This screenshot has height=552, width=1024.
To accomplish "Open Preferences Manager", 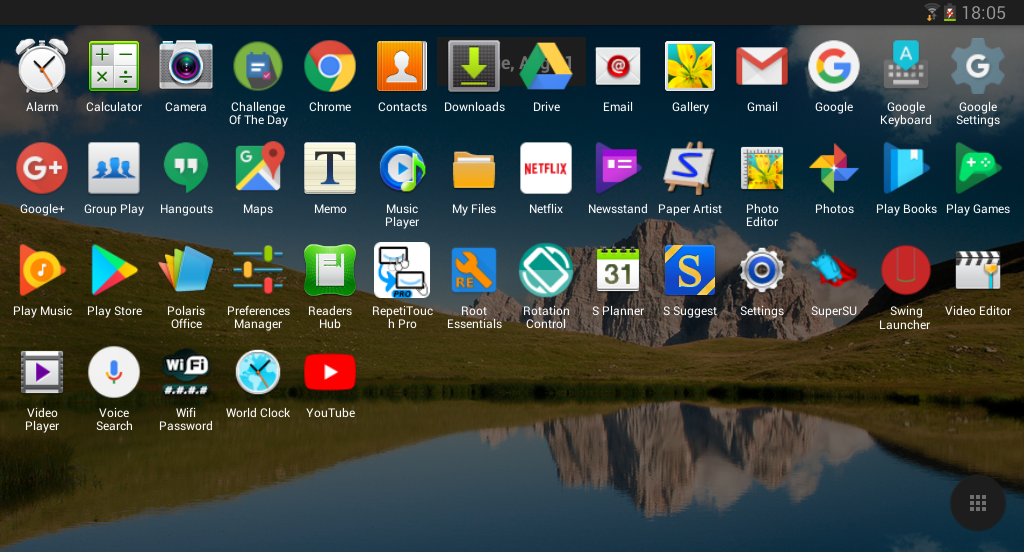I will point(258,269).
